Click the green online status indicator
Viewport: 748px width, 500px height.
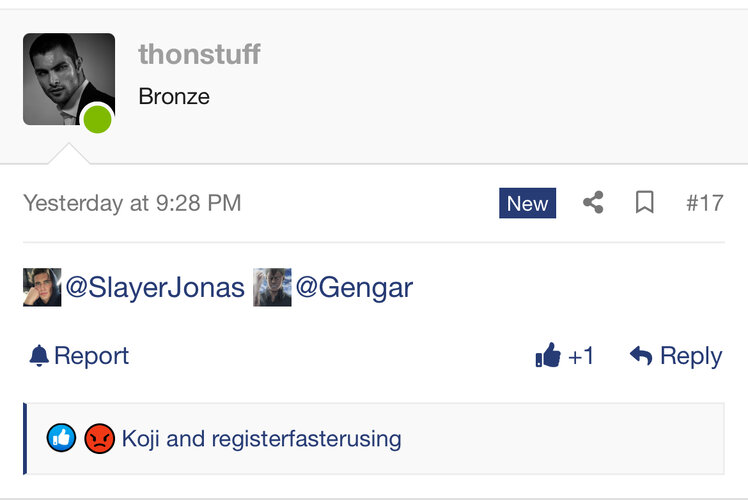[x=97, y=119]
